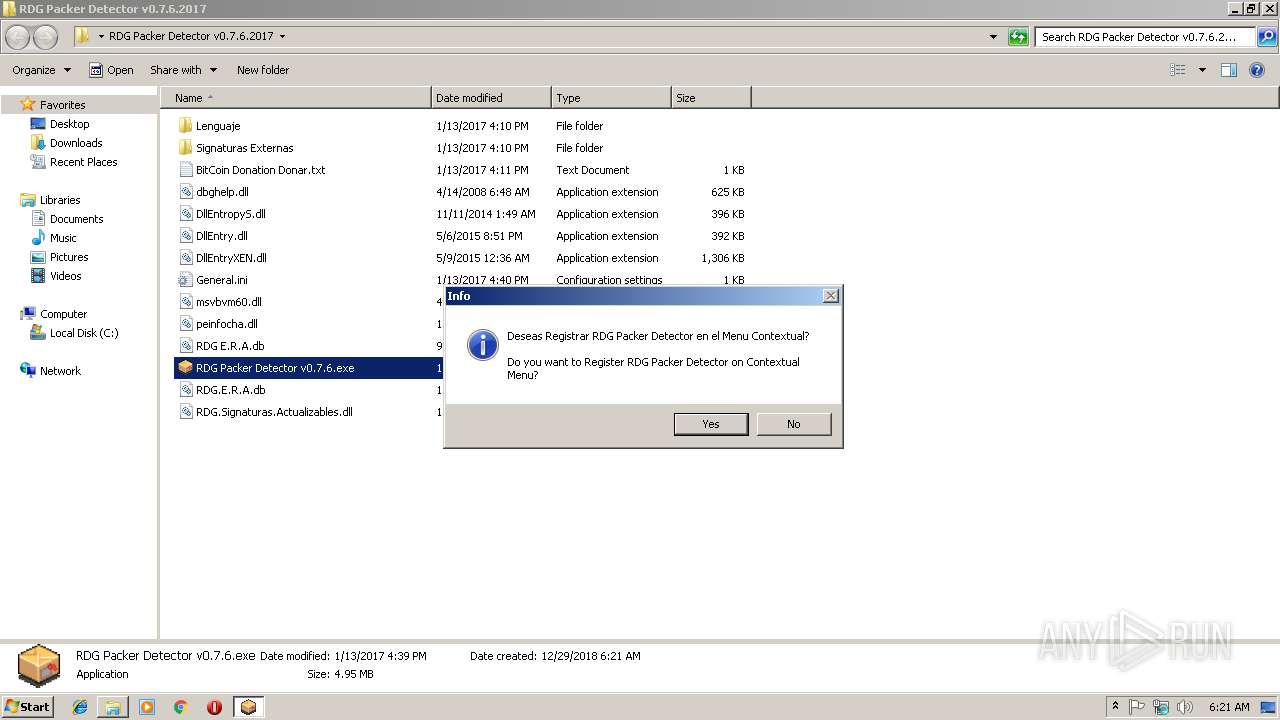This screenshot has width=1280, height=720.
Task: Select RDG.Signaturas.Actualizables.dll file icon
Action: tap(185, 412)
